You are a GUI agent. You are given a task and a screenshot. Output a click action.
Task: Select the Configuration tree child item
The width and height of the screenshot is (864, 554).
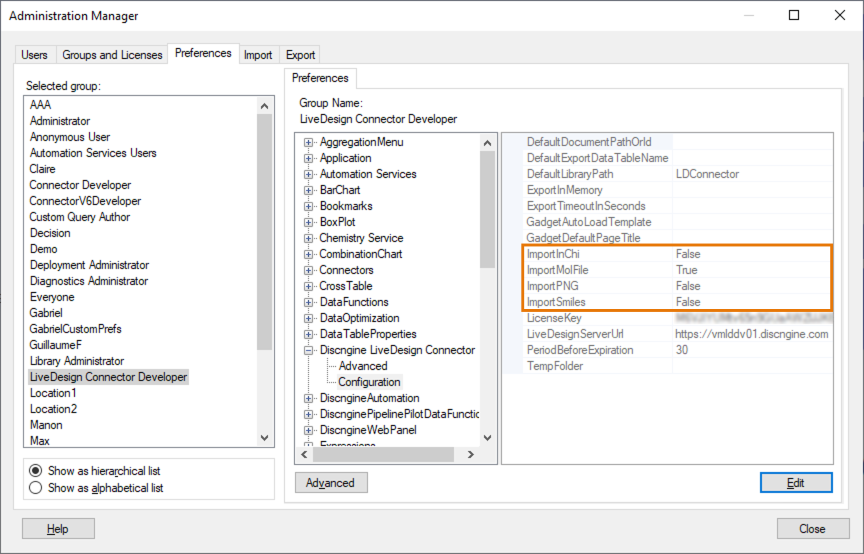tap(369, 382)
